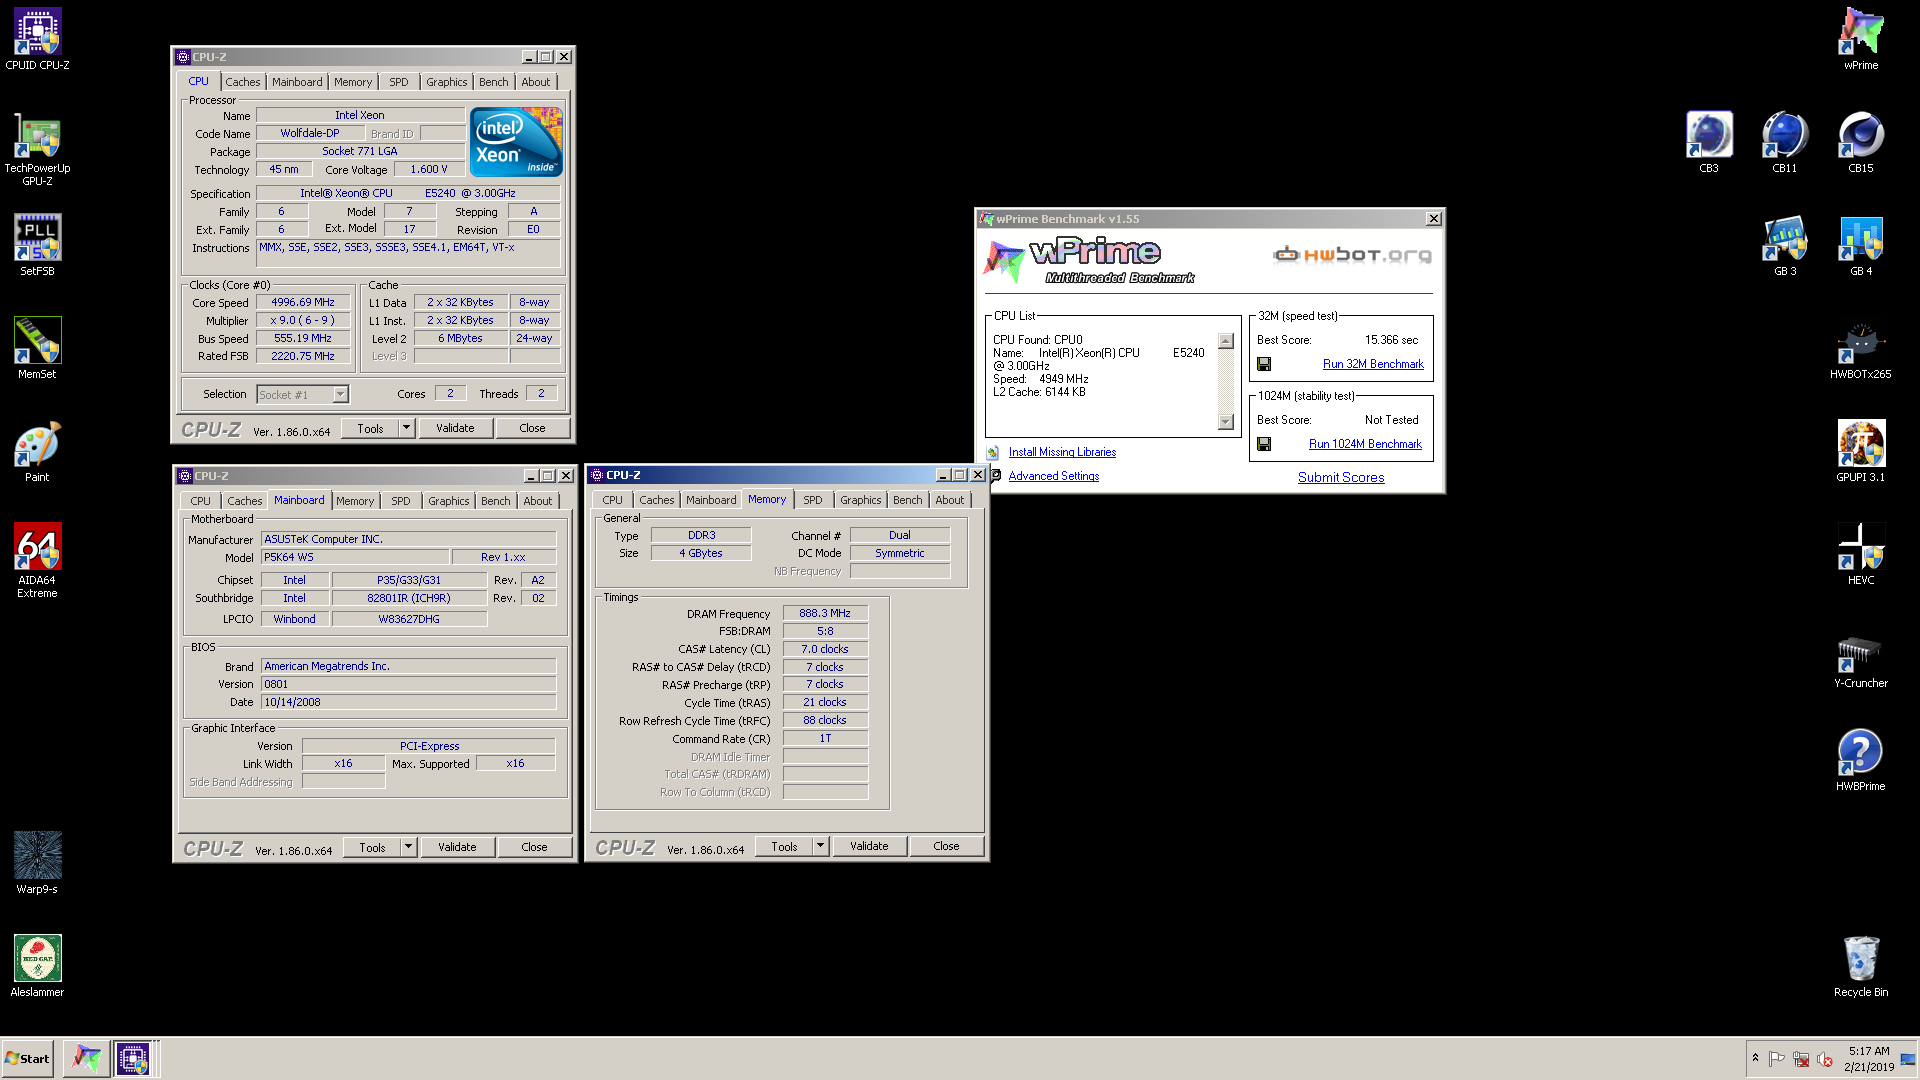The height and width of the screenshot is (1080, 1920).
Task: Open Advanced Settings link in wPrime
Action: click(x=1053, y=476)
